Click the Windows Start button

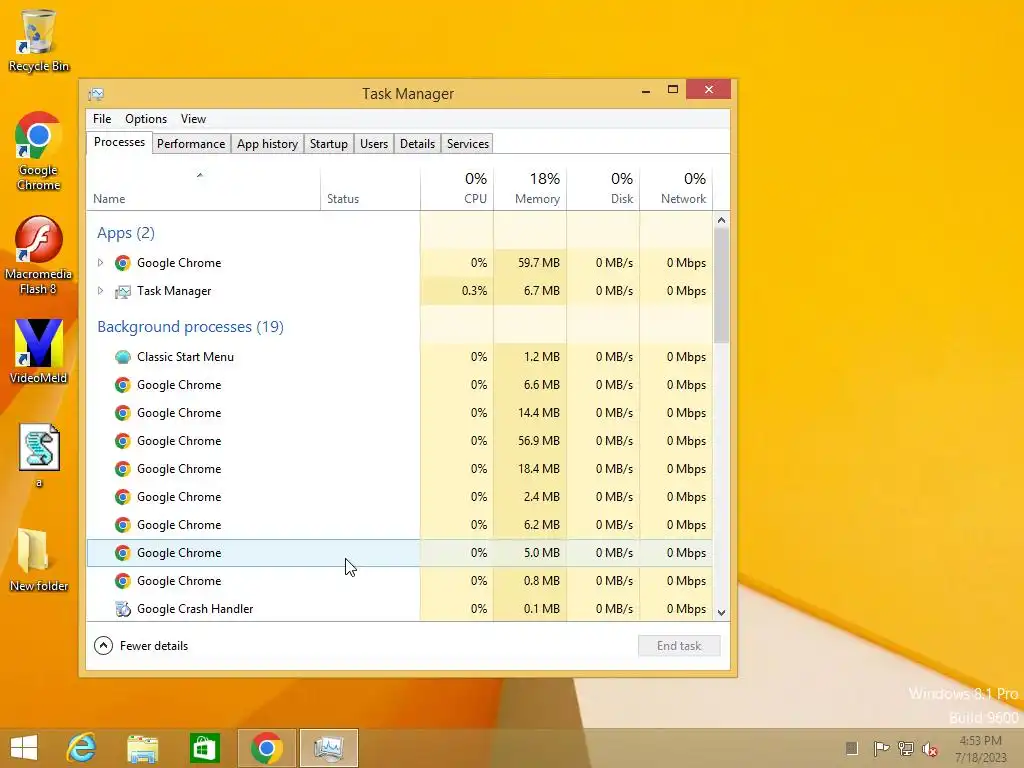click(24, 748)
